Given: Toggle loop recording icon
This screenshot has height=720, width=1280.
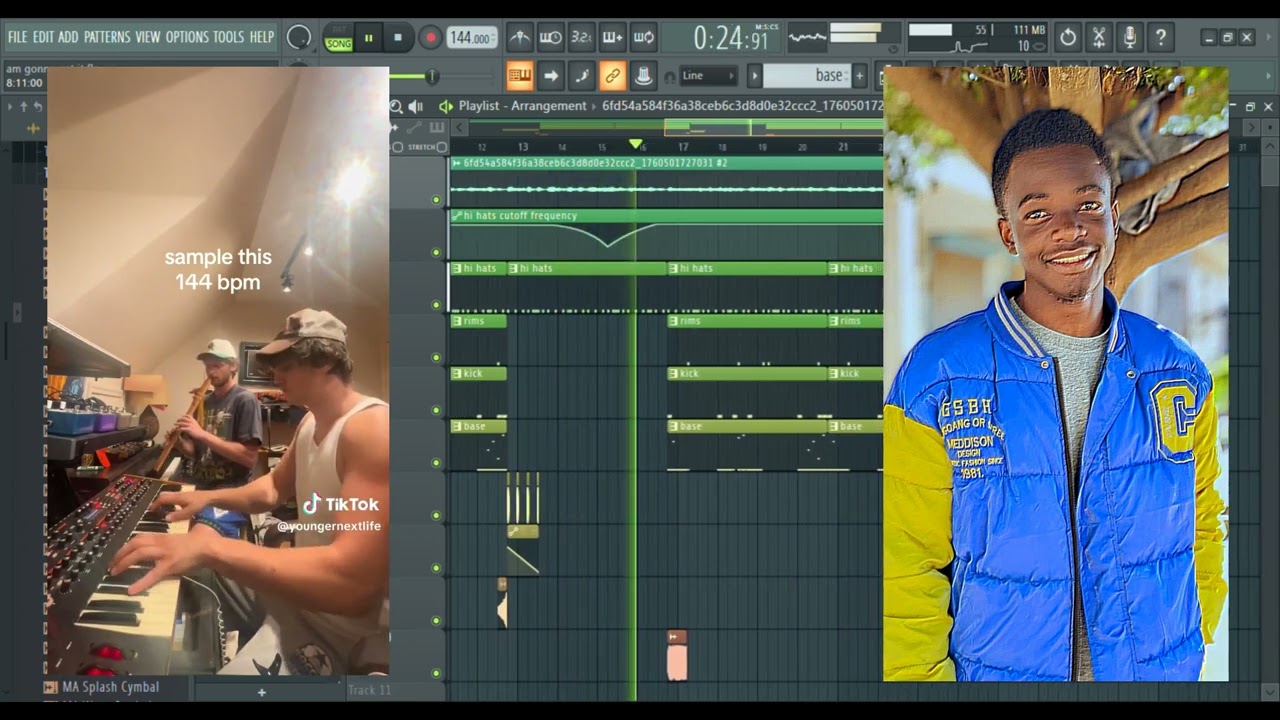Looking at the screenshot, I should point(643,38).
